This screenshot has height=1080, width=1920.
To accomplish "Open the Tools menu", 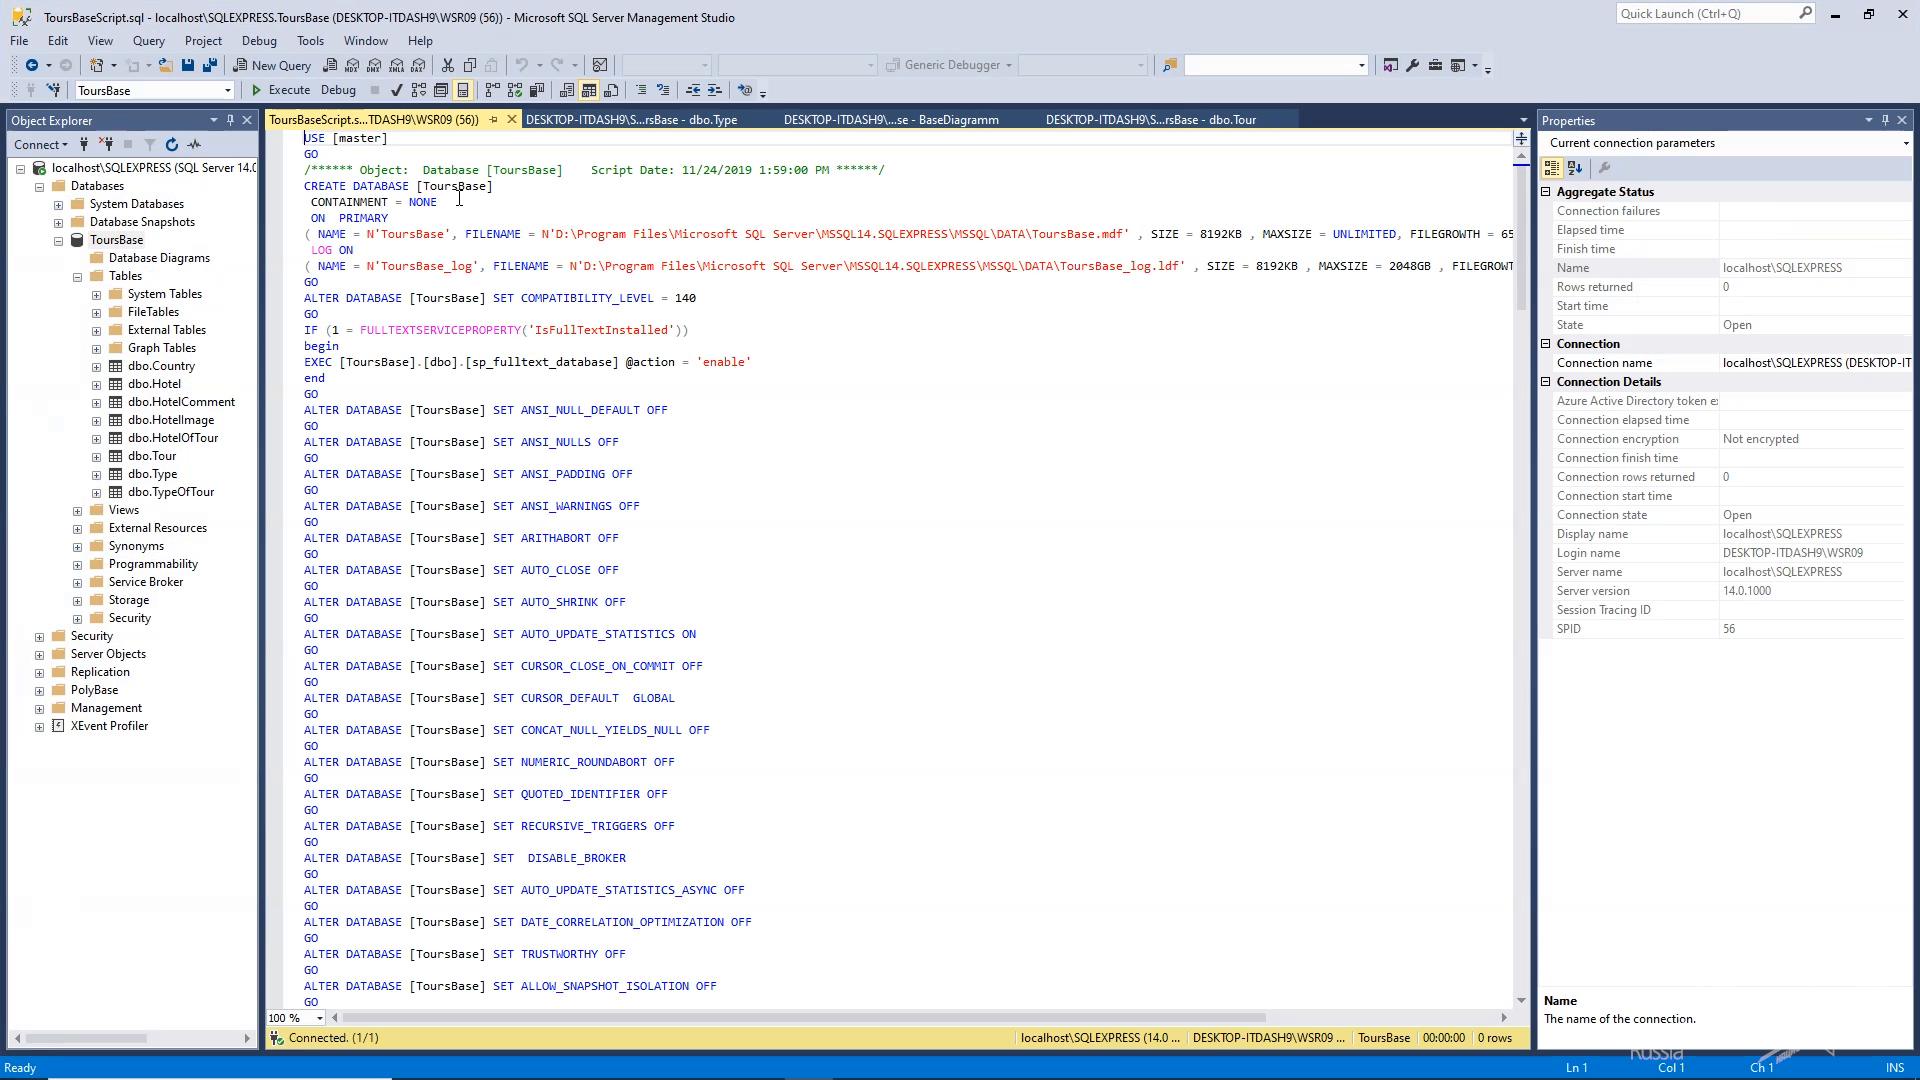I will (x=310, y=41).
